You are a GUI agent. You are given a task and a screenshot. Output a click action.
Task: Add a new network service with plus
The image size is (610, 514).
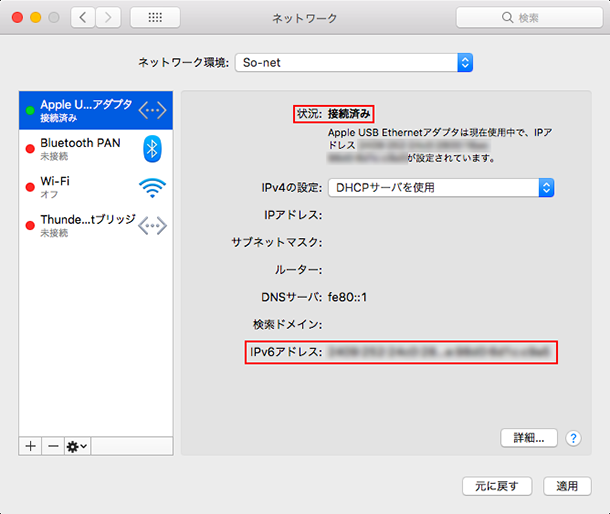(30, 445)
